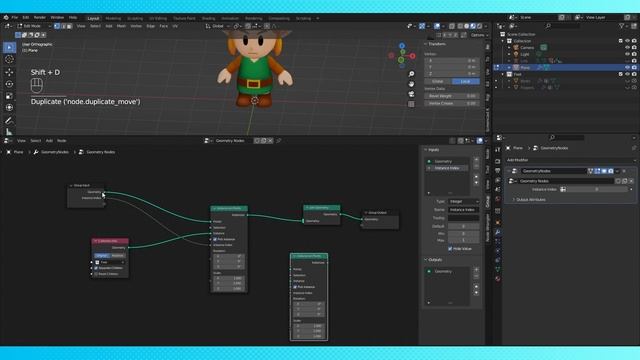Hide the Plane object in viewport
The image size is (640, 360).
627,67
